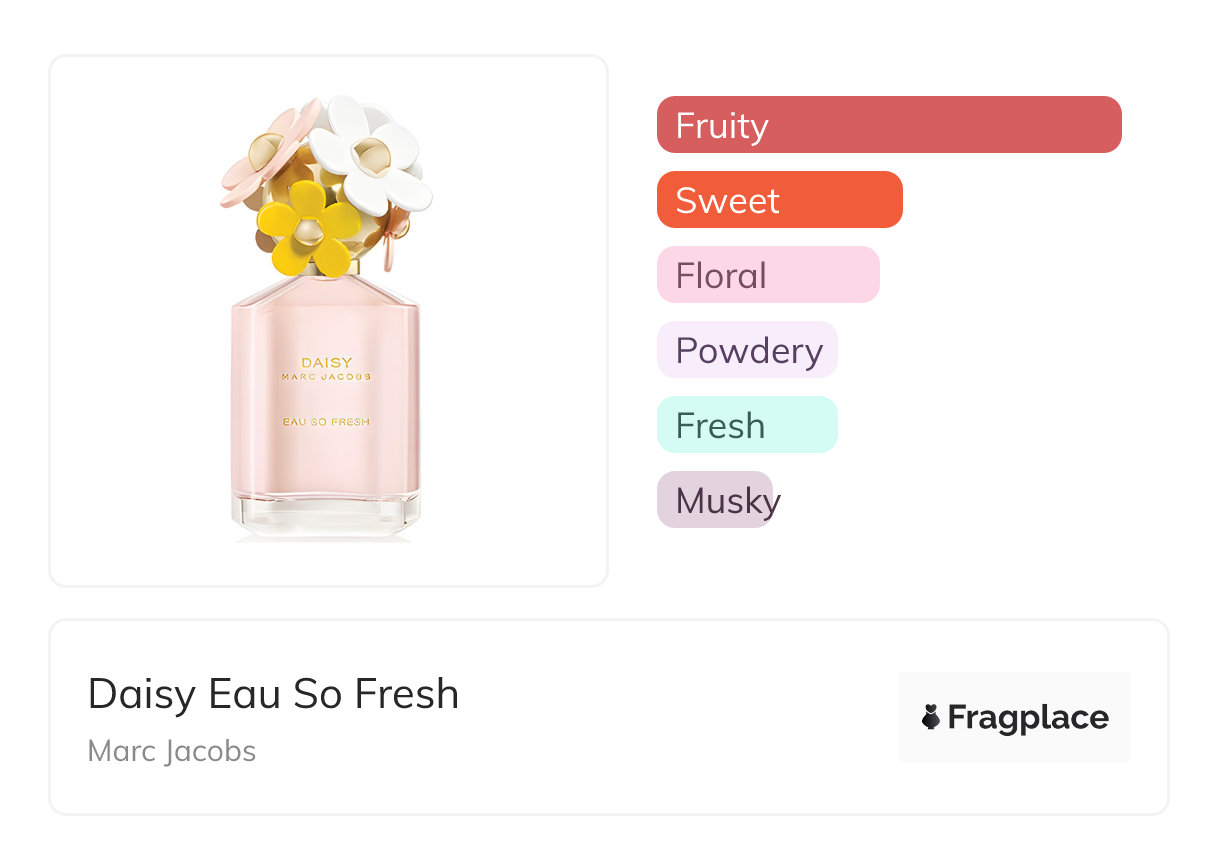Click the EAU SO FRESH label on the bottle
The height and width of the screenshot is (864, 1218).
[x=326, y=422]
